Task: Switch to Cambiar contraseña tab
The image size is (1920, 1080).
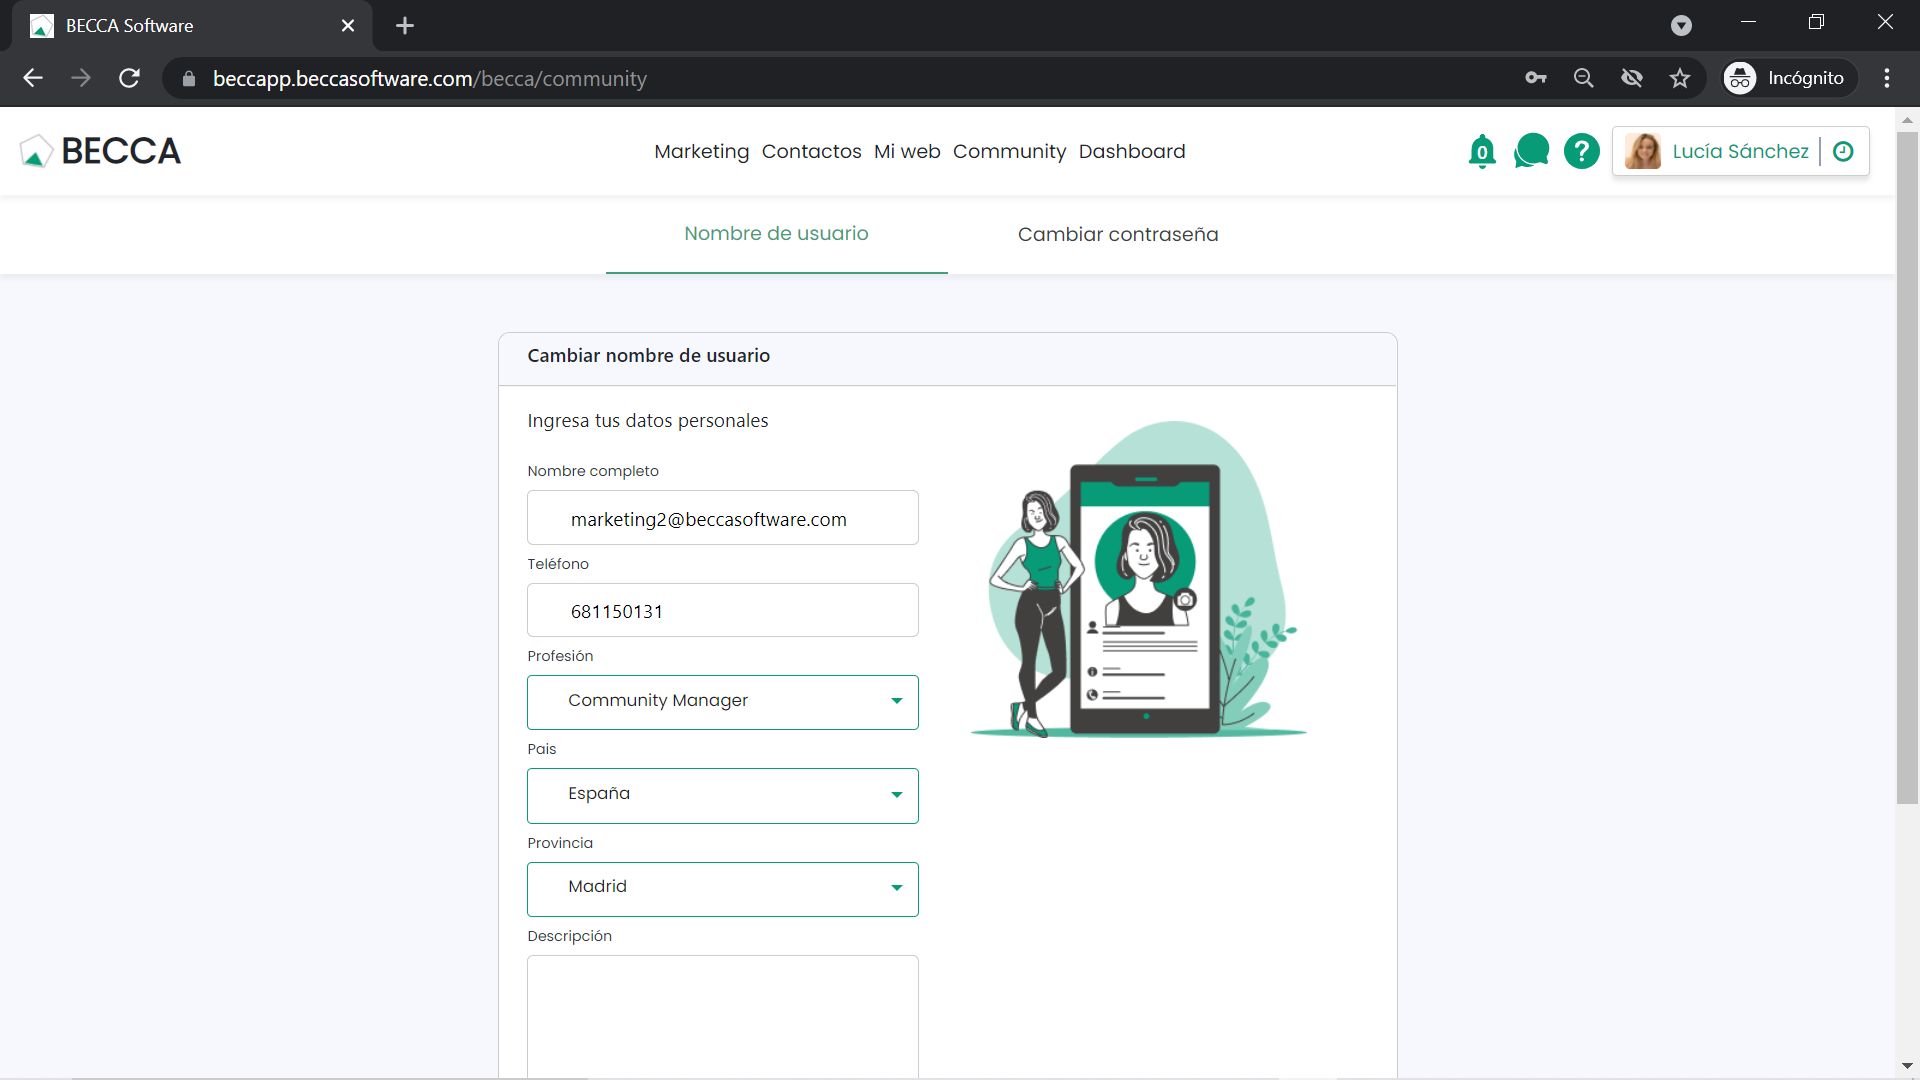Action: [1117, 234]
